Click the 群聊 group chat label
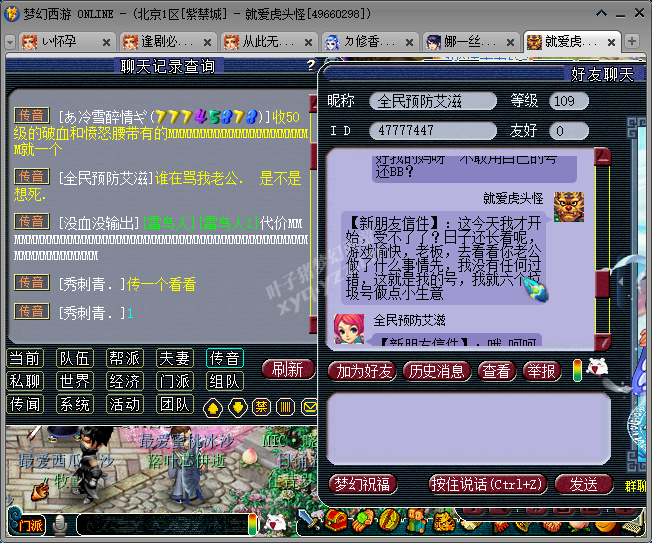This screenshot has width=652, height=543. click(x=635, y=486)
